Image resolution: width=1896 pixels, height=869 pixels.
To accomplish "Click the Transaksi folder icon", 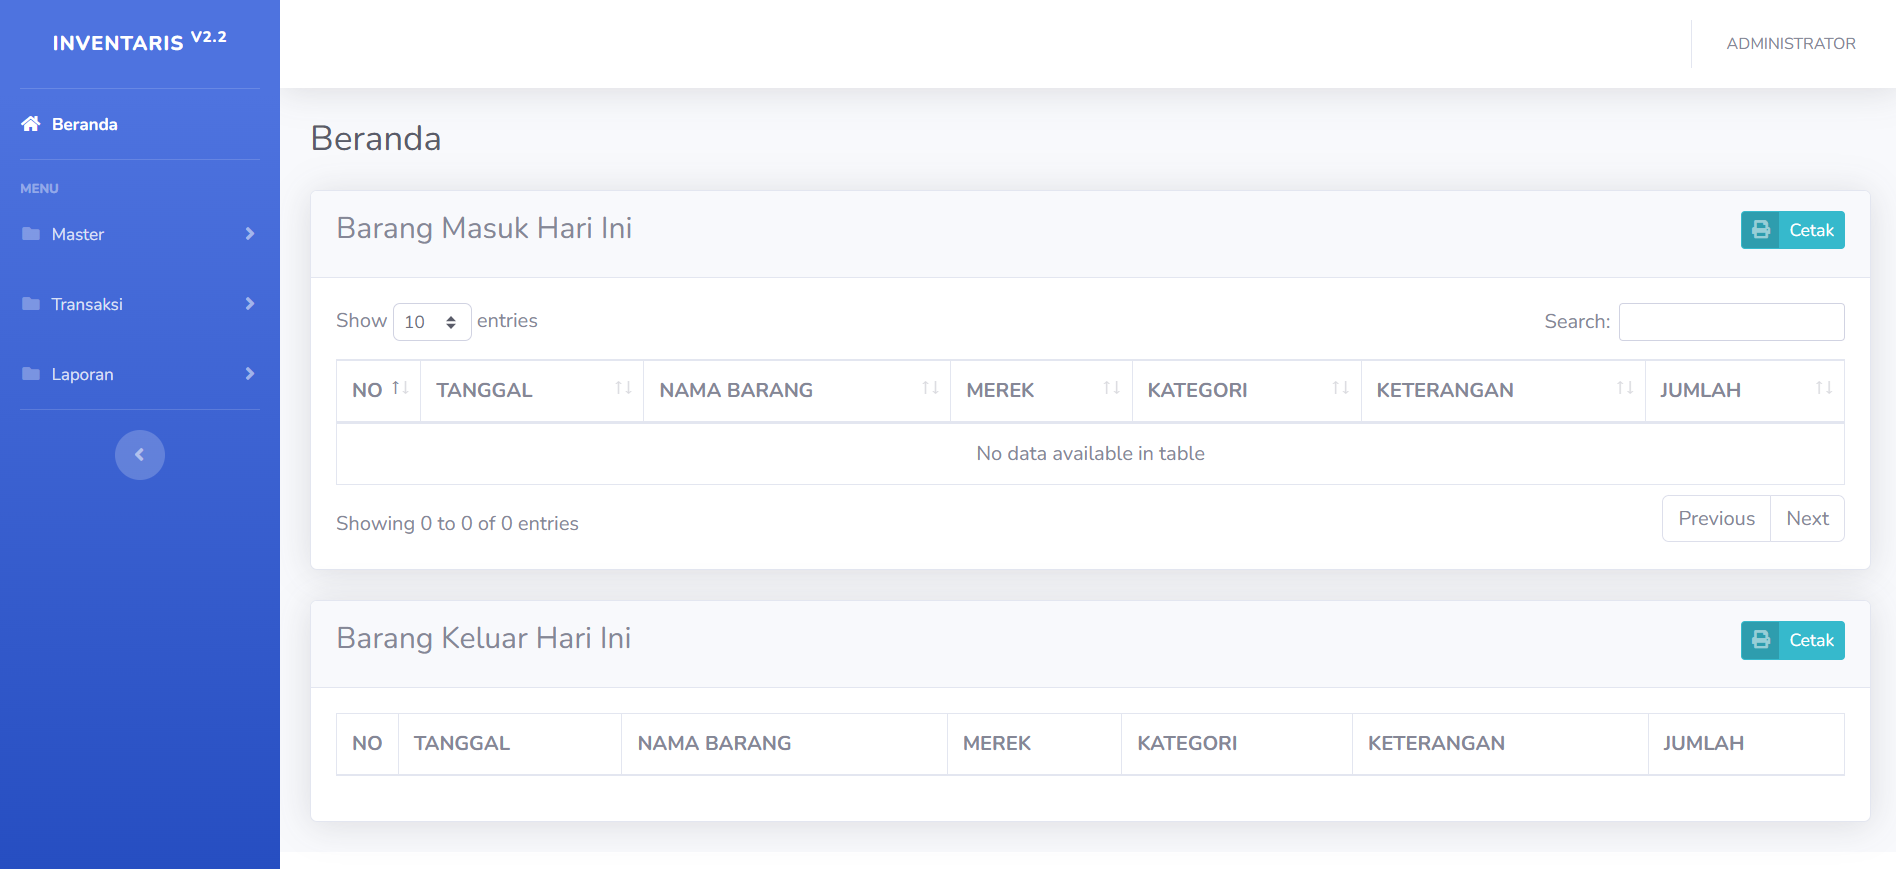I will pos(31,304).
